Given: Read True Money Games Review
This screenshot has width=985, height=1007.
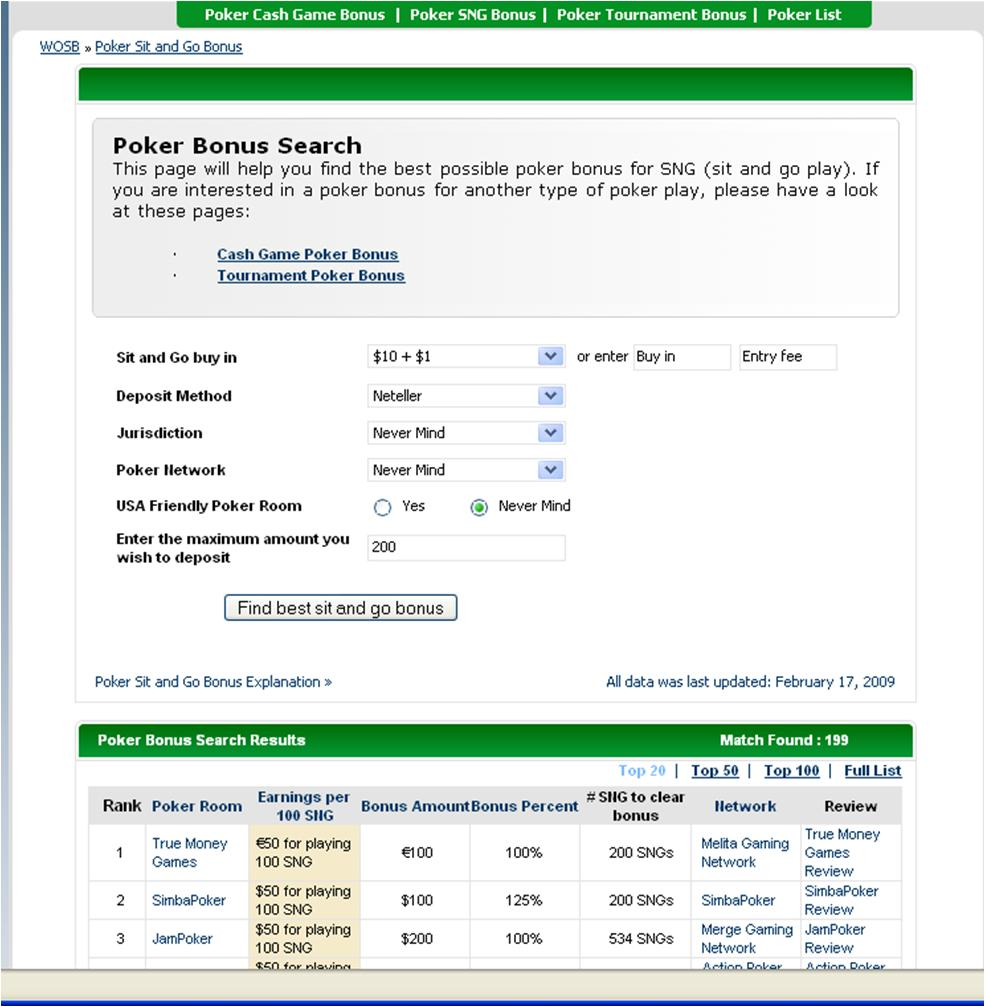Looking at the screenshot, I should (x=842, y=853).
